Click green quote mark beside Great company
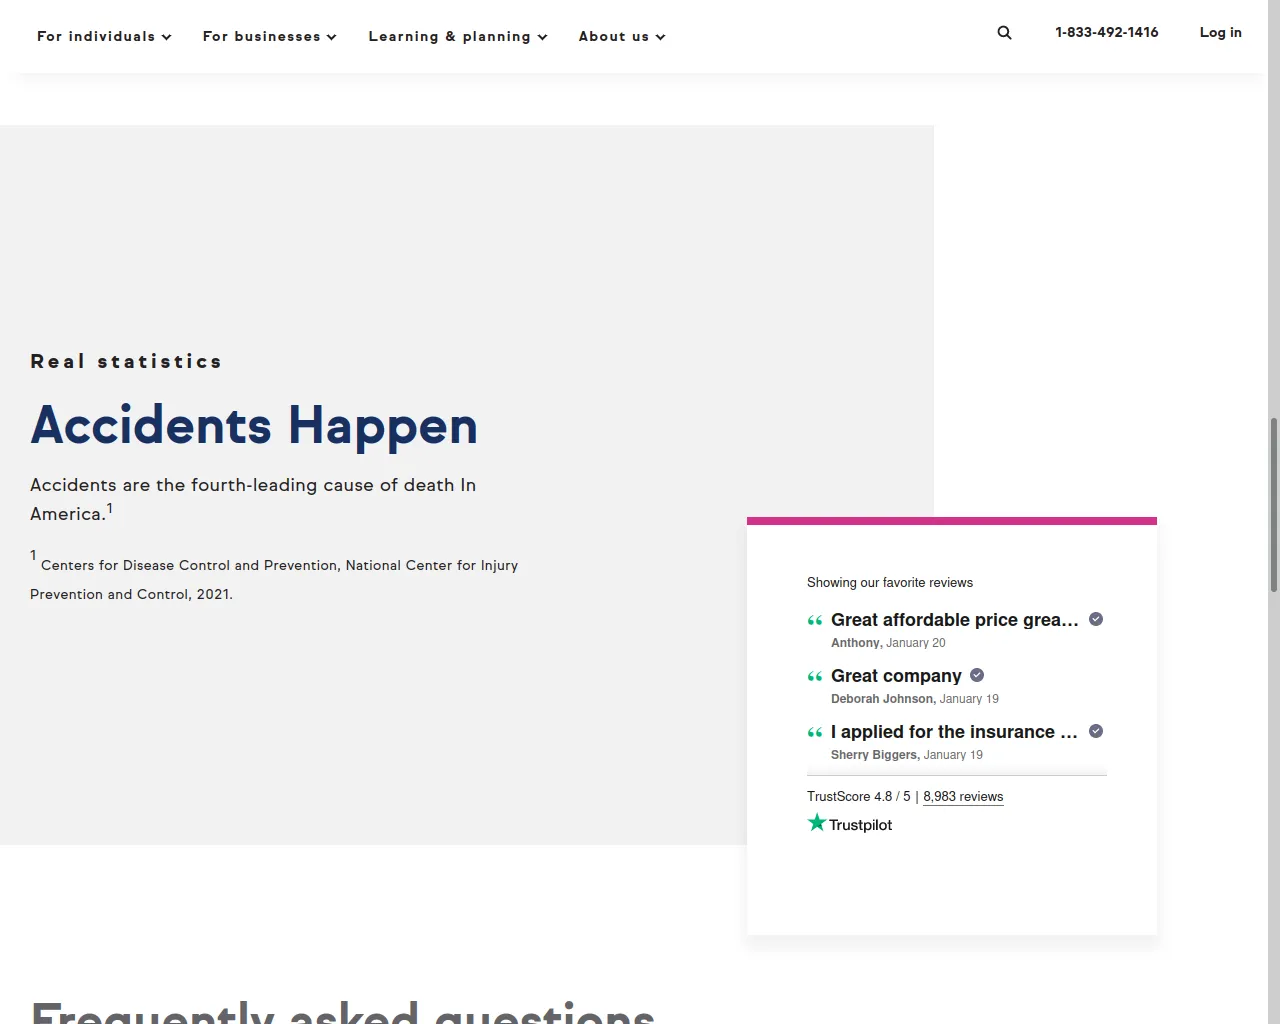This screenshot has height=1024, width=1280. (x=815, y=677)
